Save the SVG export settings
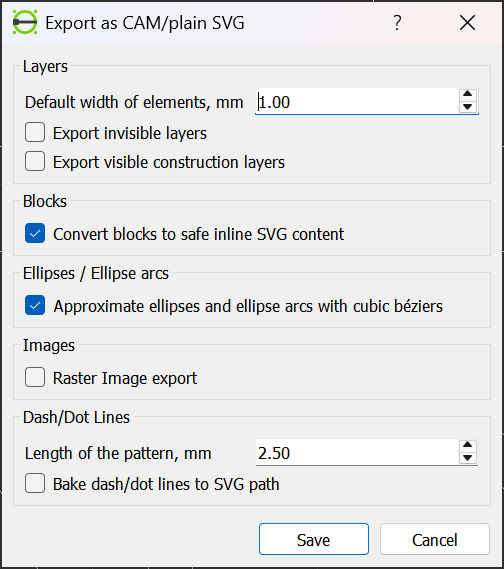504x569 pixels. [314, 539]
